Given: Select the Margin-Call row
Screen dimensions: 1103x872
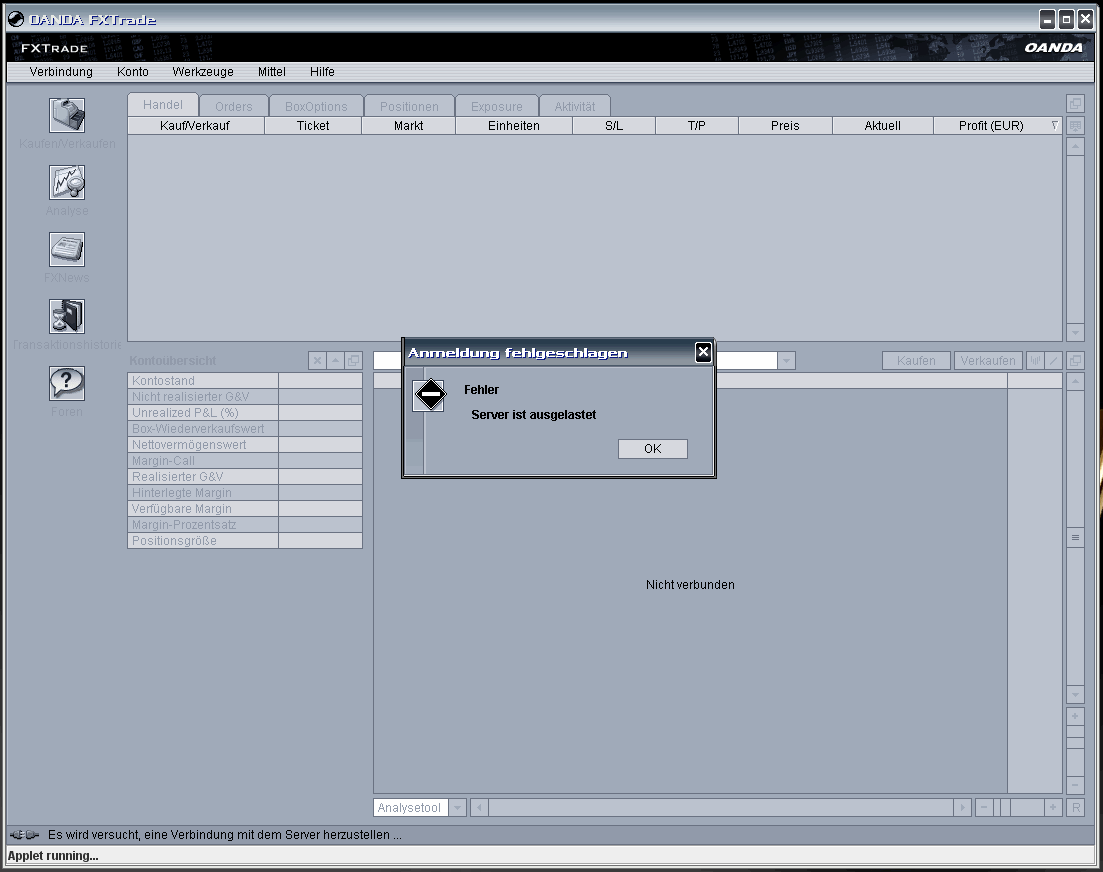Looking at the screenshot, I should coord(245,461).
